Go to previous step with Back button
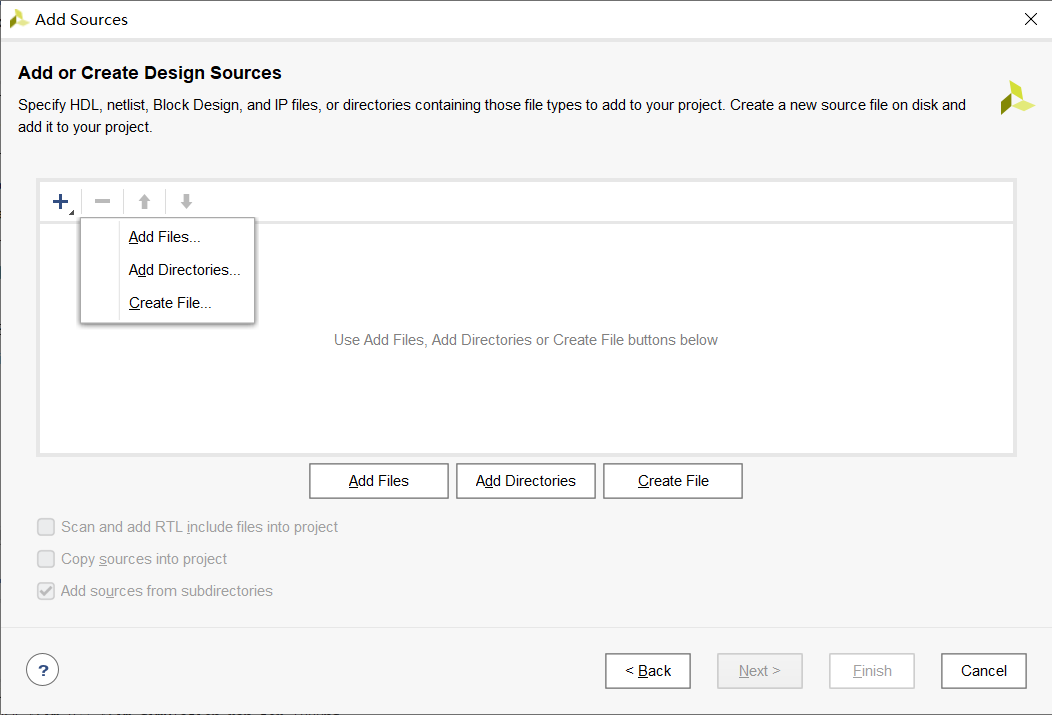The image size is (1052, 715). [648, 671]
